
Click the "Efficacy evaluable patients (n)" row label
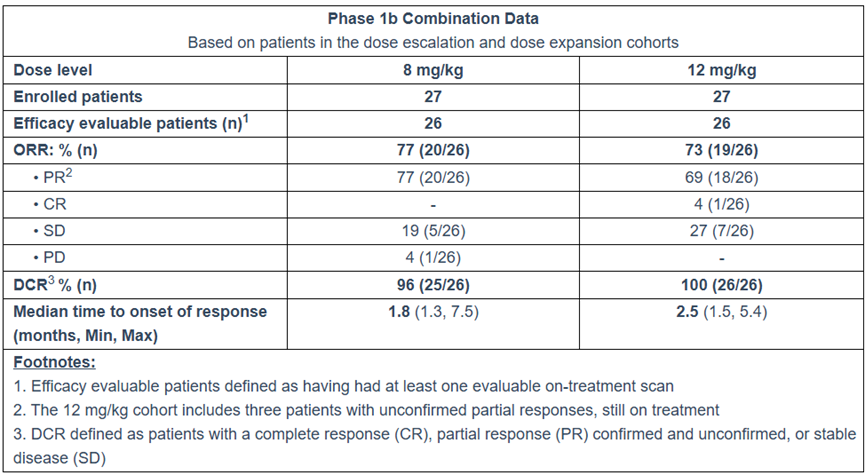click(125, 123)
